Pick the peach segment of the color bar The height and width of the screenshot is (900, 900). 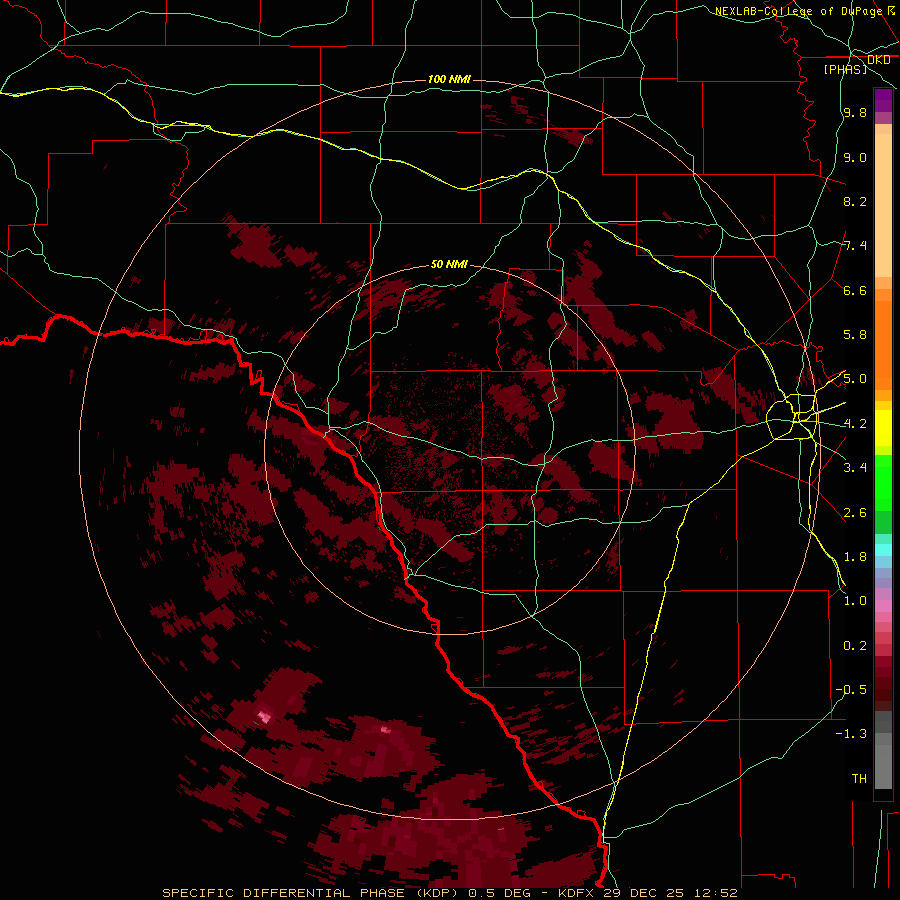tap(883, 205)
